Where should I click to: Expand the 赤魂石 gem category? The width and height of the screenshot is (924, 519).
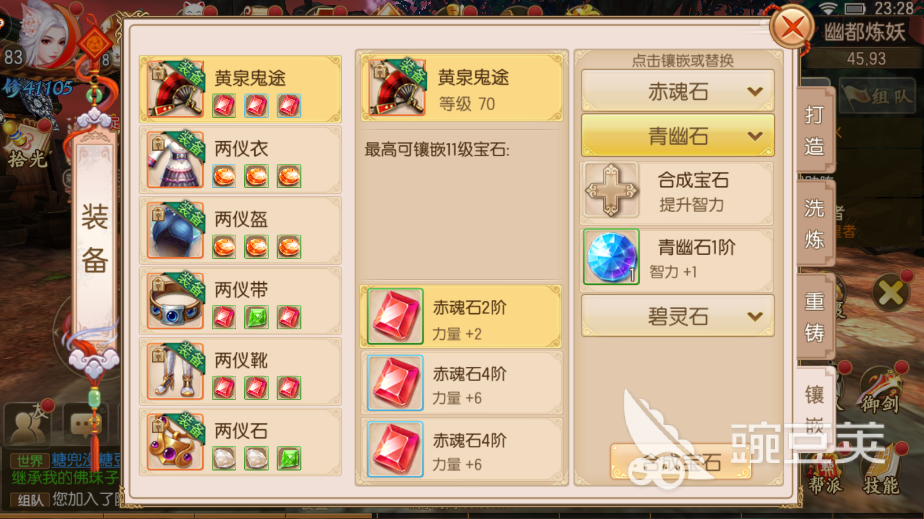[x=678, y=91]
